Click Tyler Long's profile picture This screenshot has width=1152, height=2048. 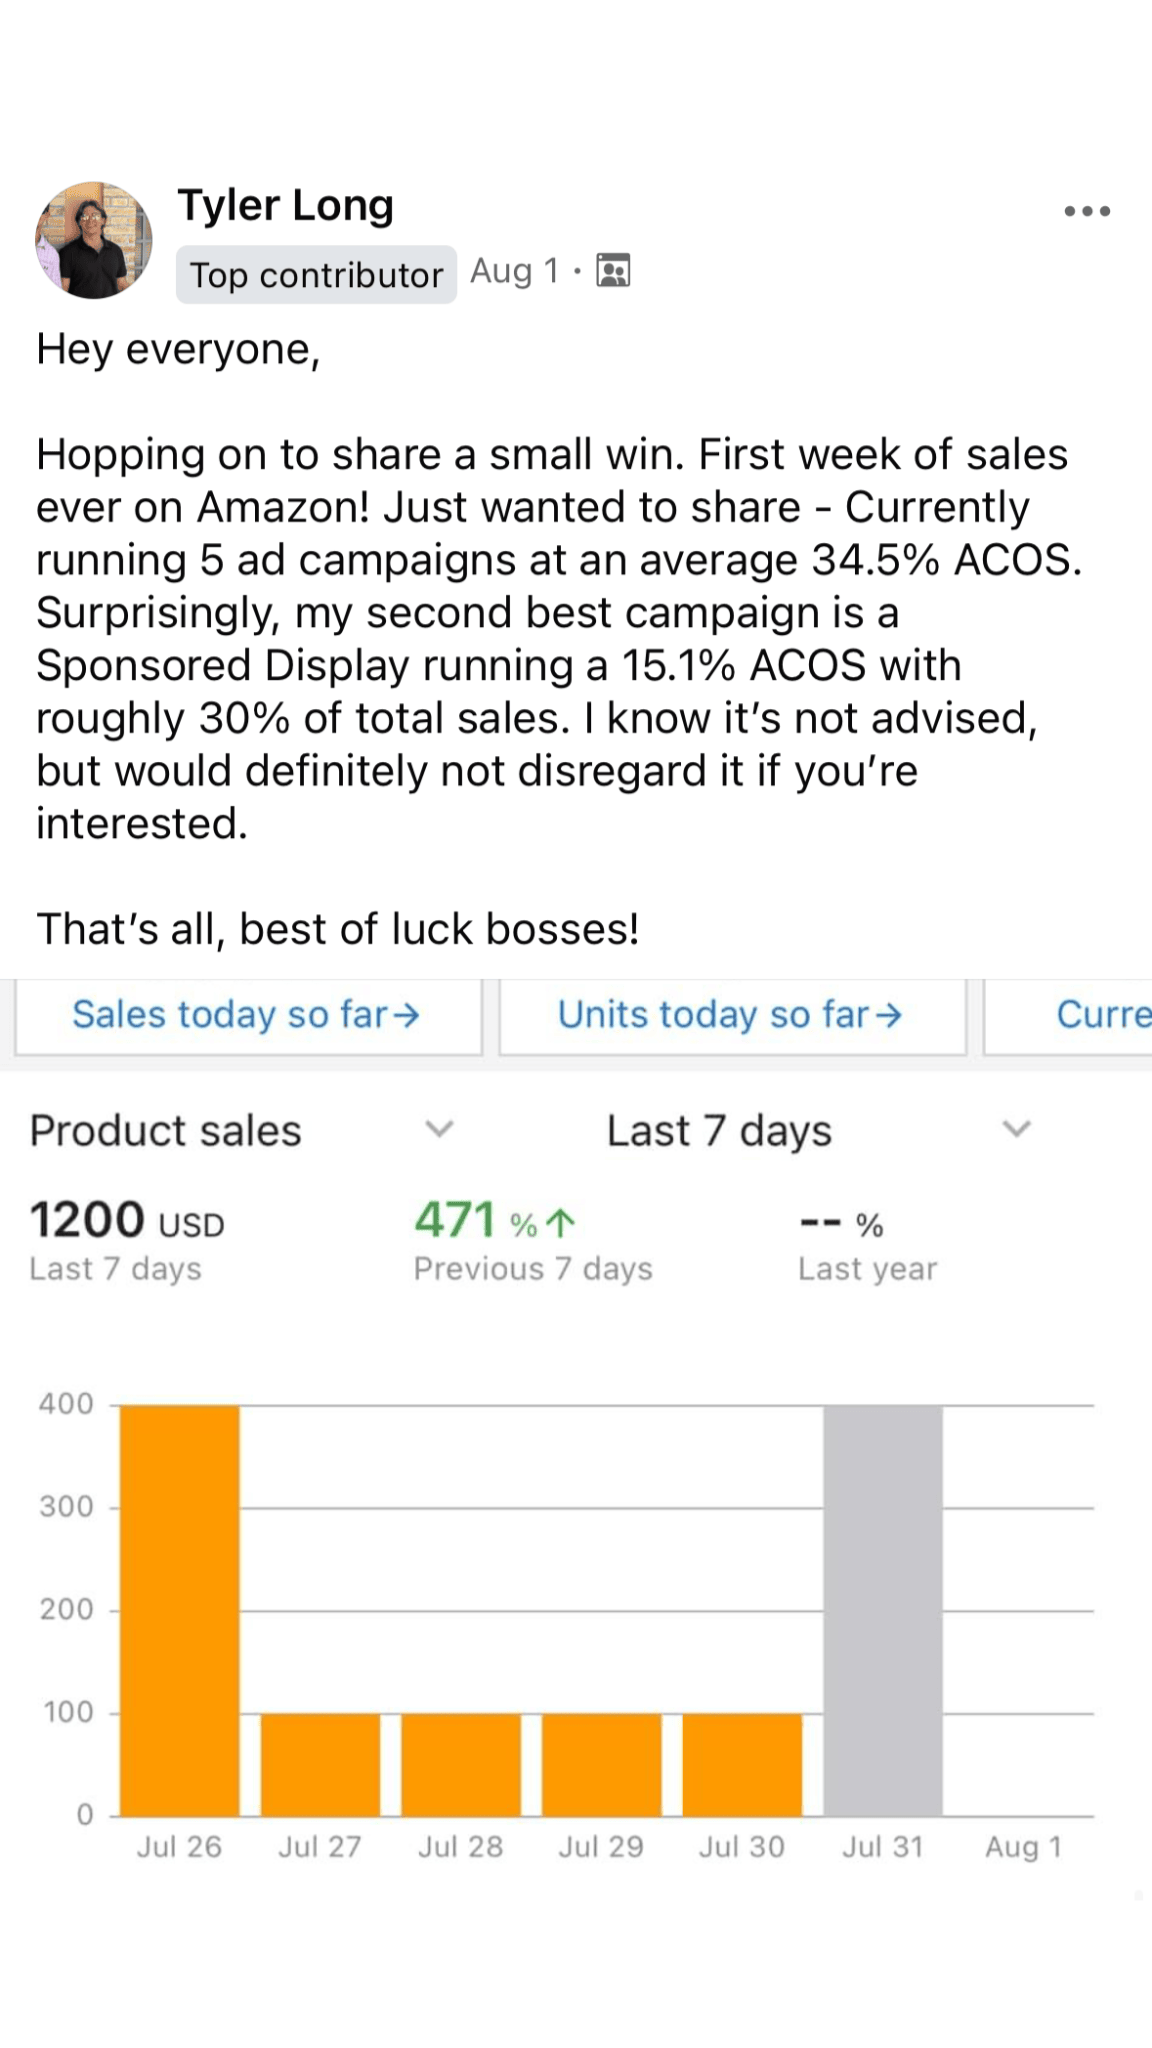[x=94, y=240]
